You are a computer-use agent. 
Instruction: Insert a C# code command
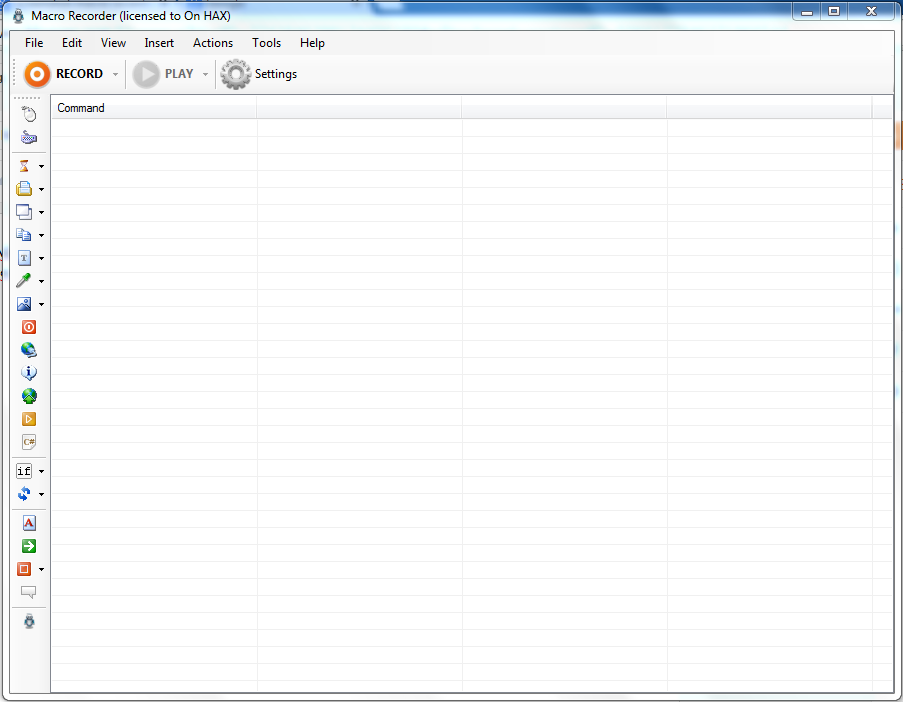pos(28,441)
